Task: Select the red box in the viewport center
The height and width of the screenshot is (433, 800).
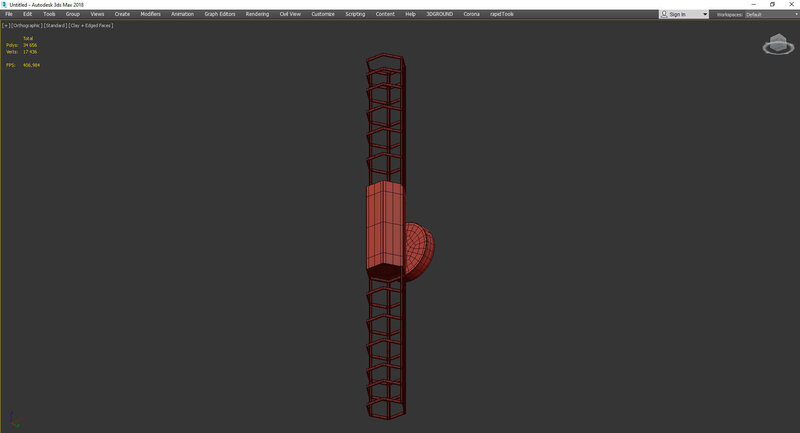Action: pyautogui.click(x=382, y=228)
